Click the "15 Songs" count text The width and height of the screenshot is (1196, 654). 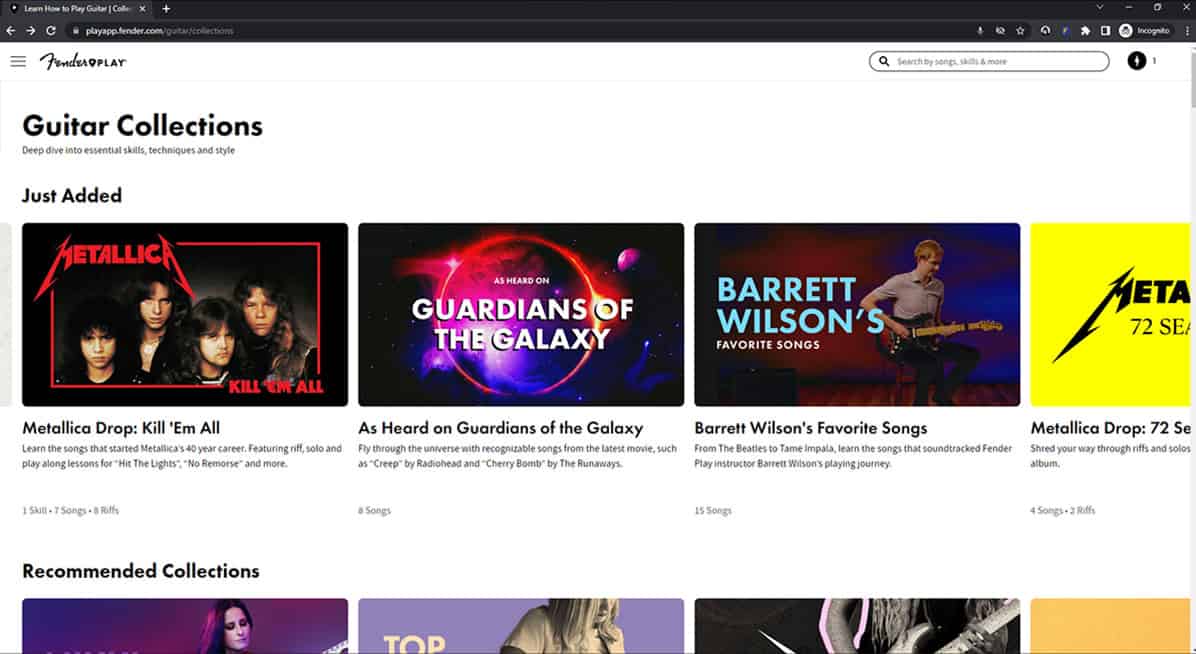tap(712, 511)
